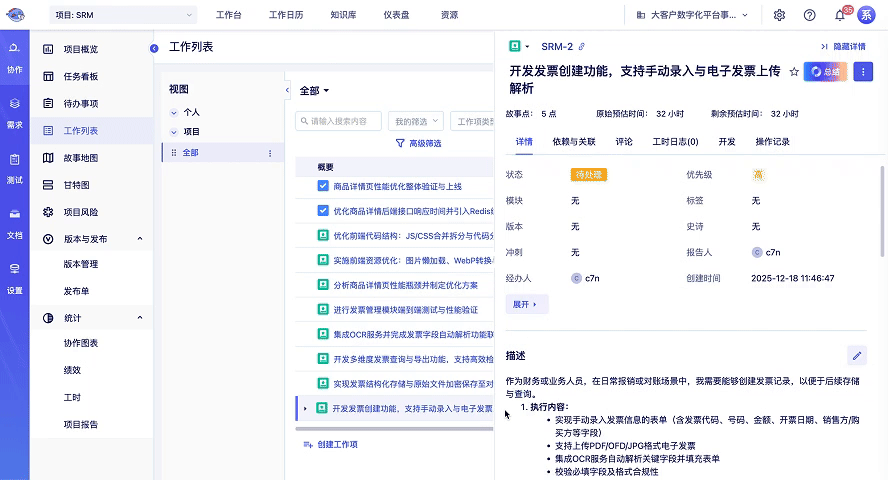Open the help question mark icon

point(809,15)
